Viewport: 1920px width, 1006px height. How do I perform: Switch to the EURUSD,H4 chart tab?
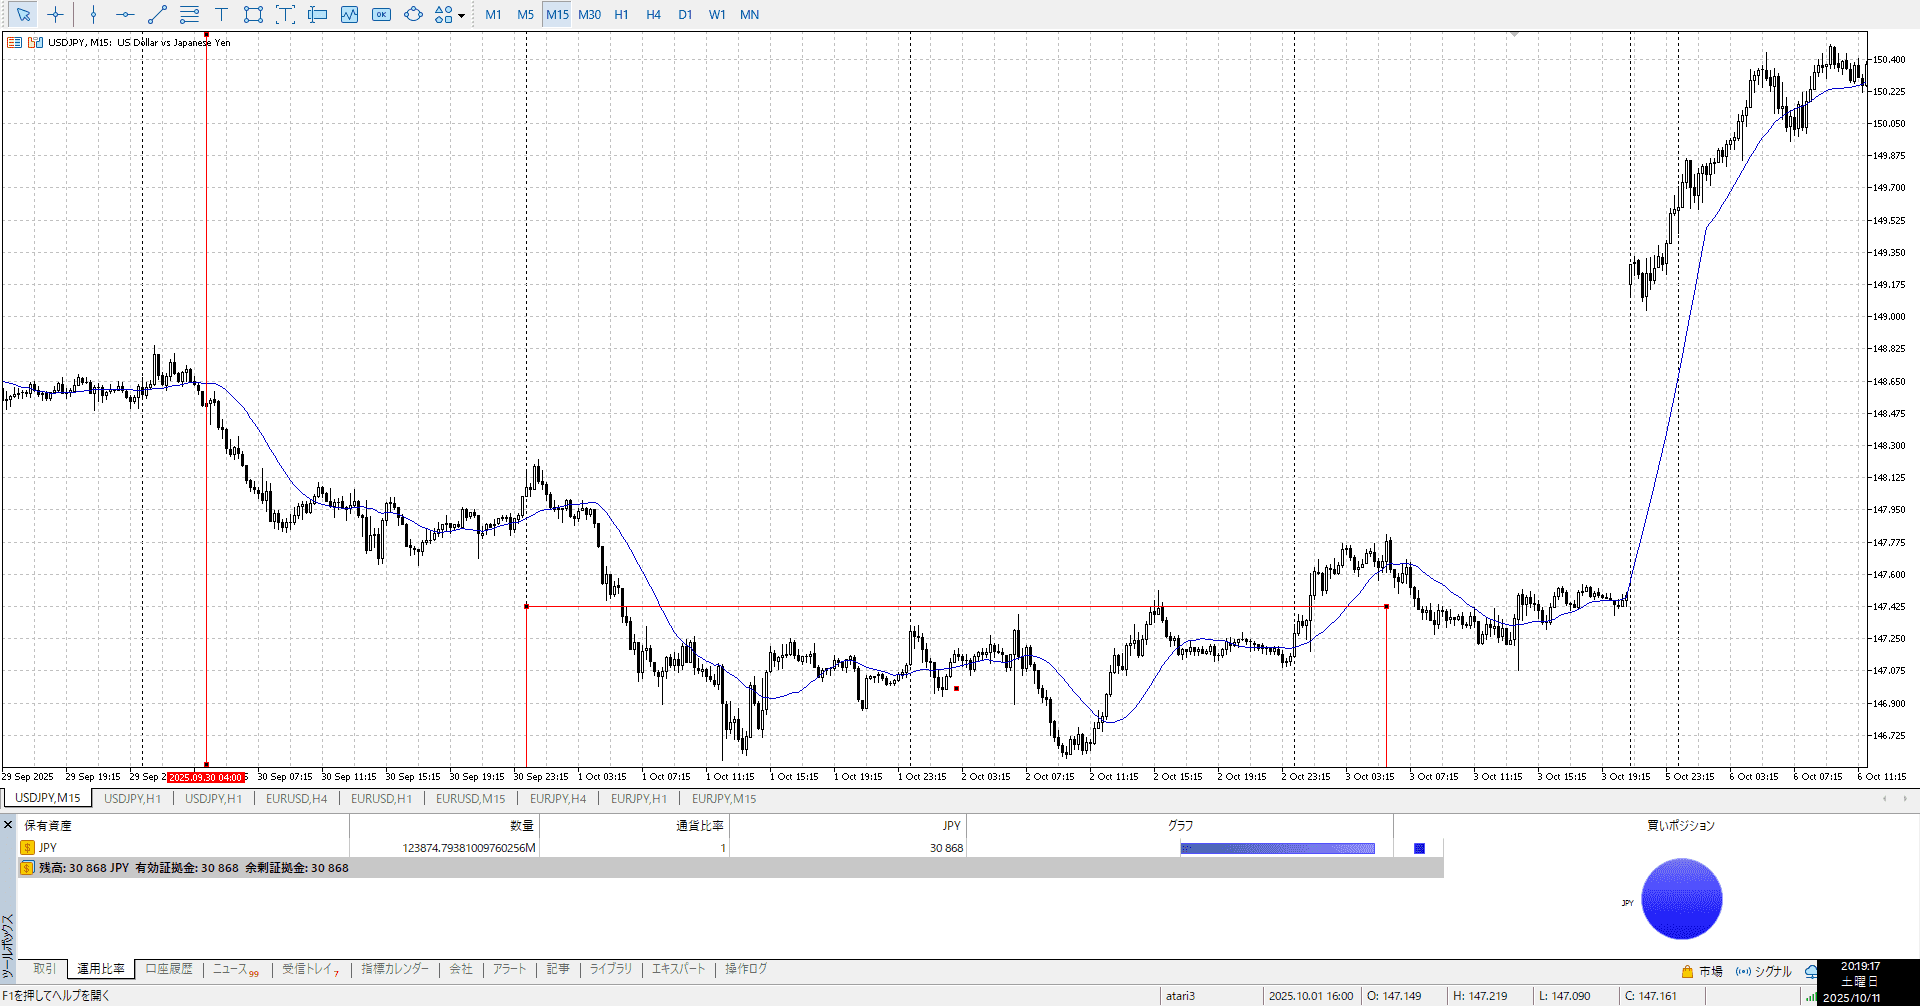tap(296, 798)
